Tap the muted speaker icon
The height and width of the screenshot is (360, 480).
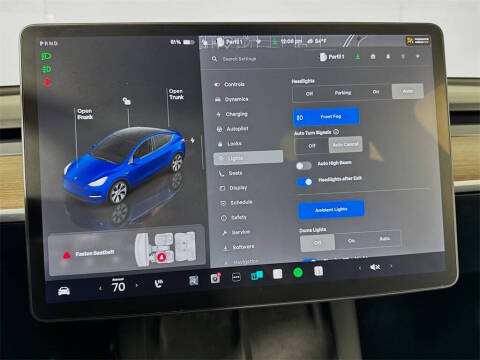point(375,267)
